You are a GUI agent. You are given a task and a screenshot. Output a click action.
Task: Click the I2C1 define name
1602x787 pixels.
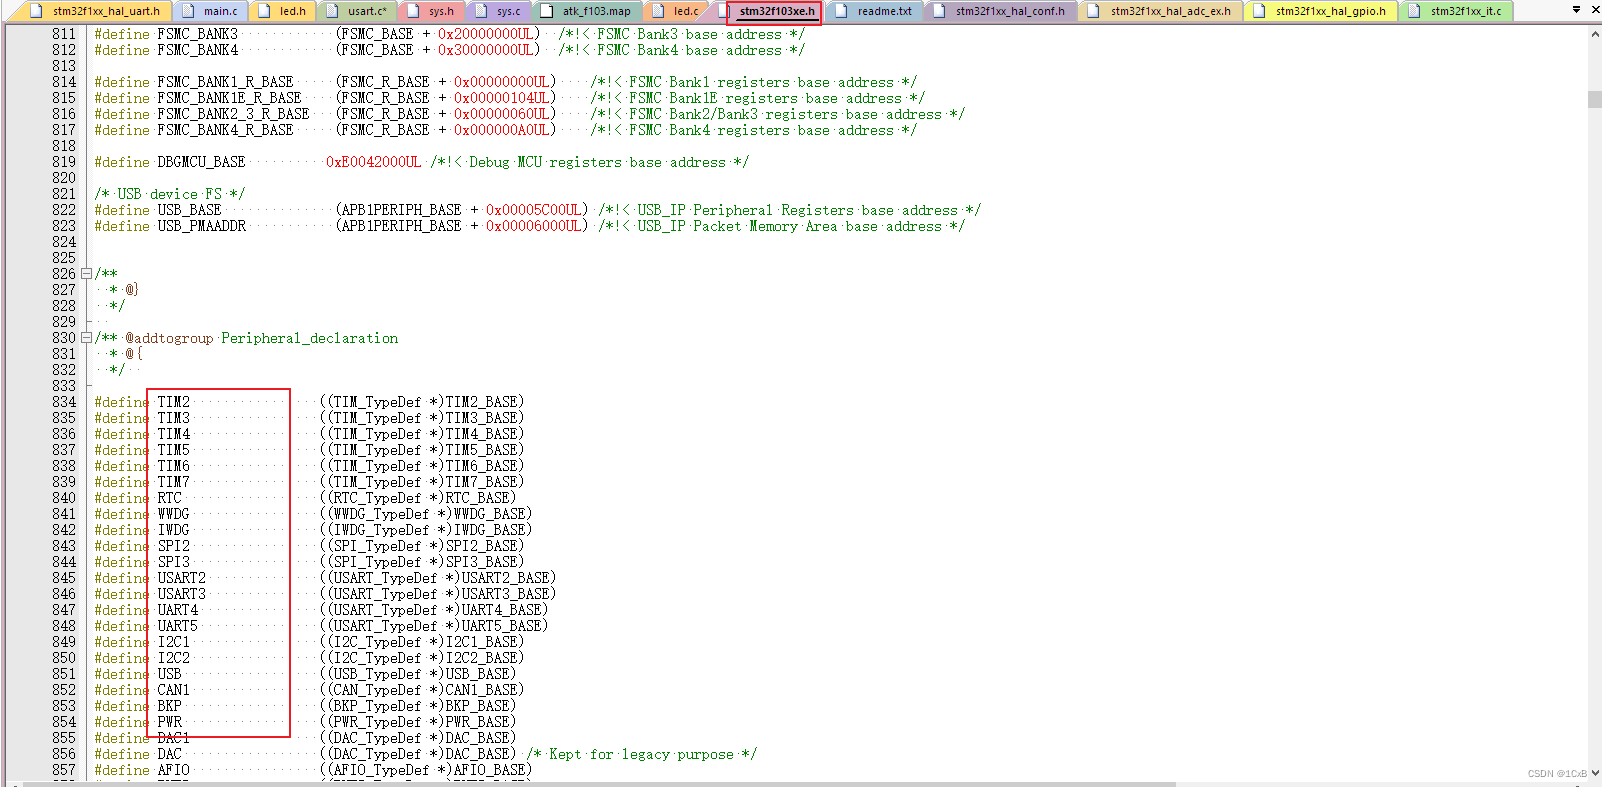tap(173, 642)
